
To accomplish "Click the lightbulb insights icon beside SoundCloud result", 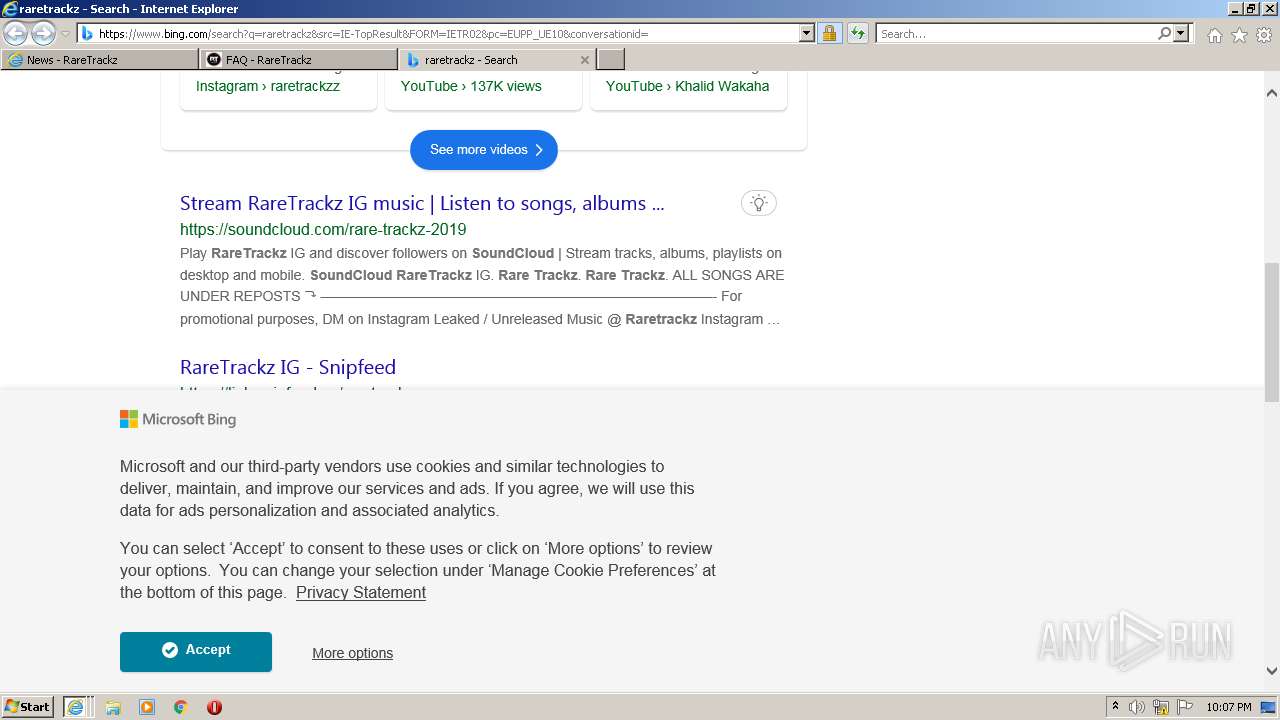I will [x=759, y=203].
